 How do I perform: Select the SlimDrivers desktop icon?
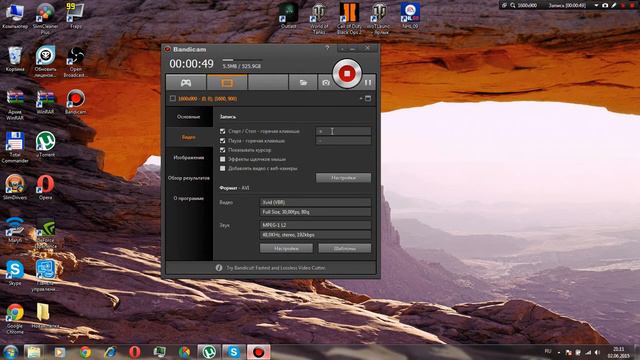coord(15,187)
